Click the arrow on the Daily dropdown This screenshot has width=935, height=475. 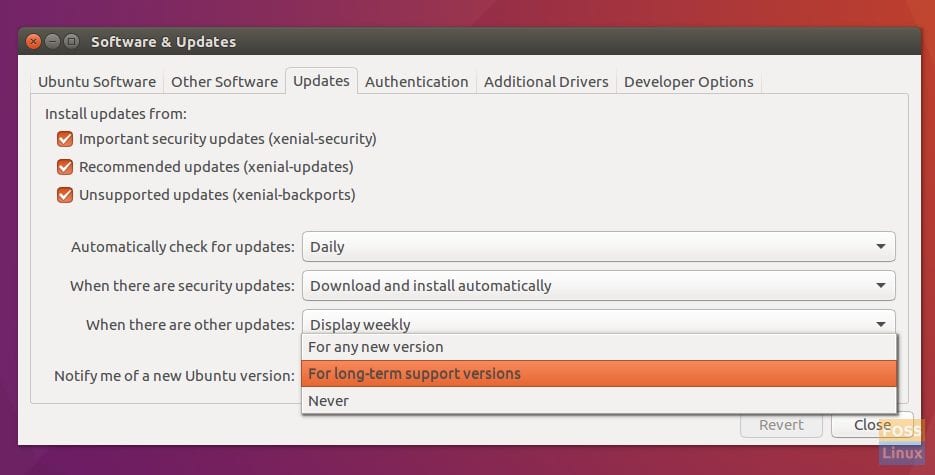[x=881, y=247]
